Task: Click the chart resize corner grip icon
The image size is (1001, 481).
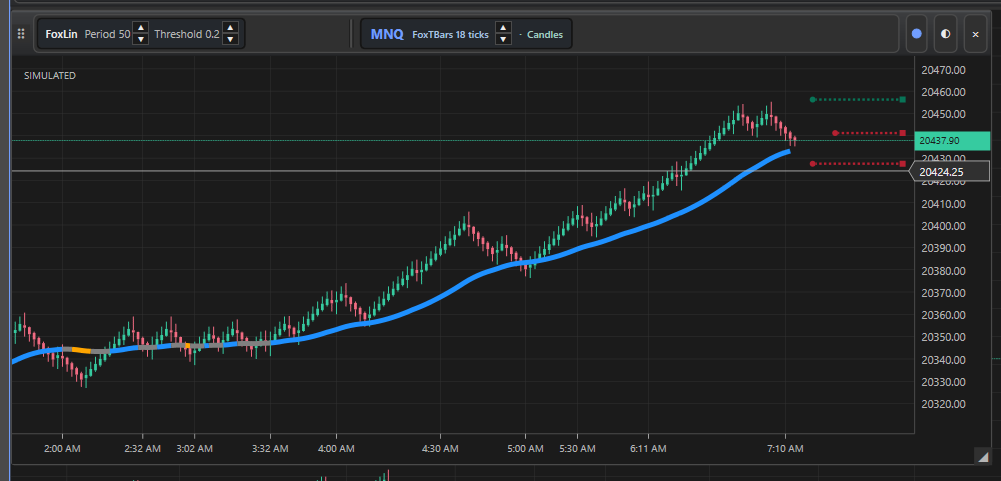Action: point(981,455)
